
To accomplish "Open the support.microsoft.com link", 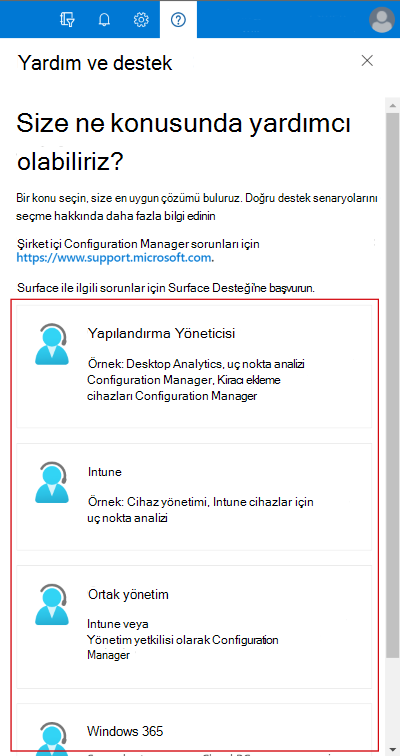I will [114, 257].
